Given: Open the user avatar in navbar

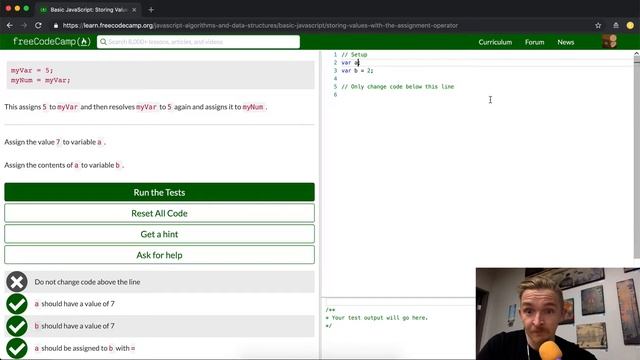Looking at the screenshot, I should coord(609,42).
